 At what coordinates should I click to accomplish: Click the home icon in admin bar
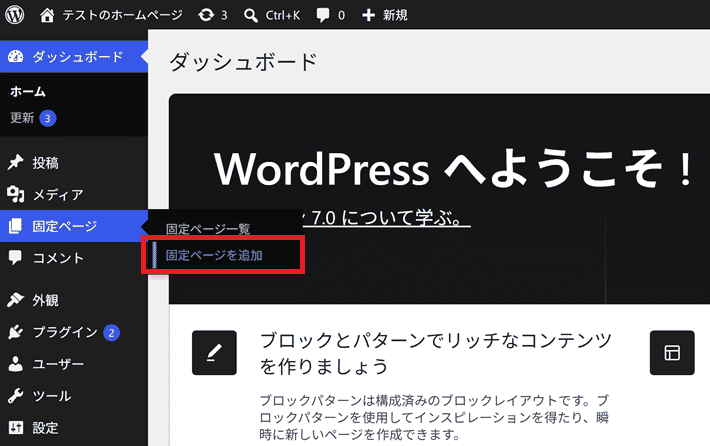pyautogui.click(x=47, y=15)
